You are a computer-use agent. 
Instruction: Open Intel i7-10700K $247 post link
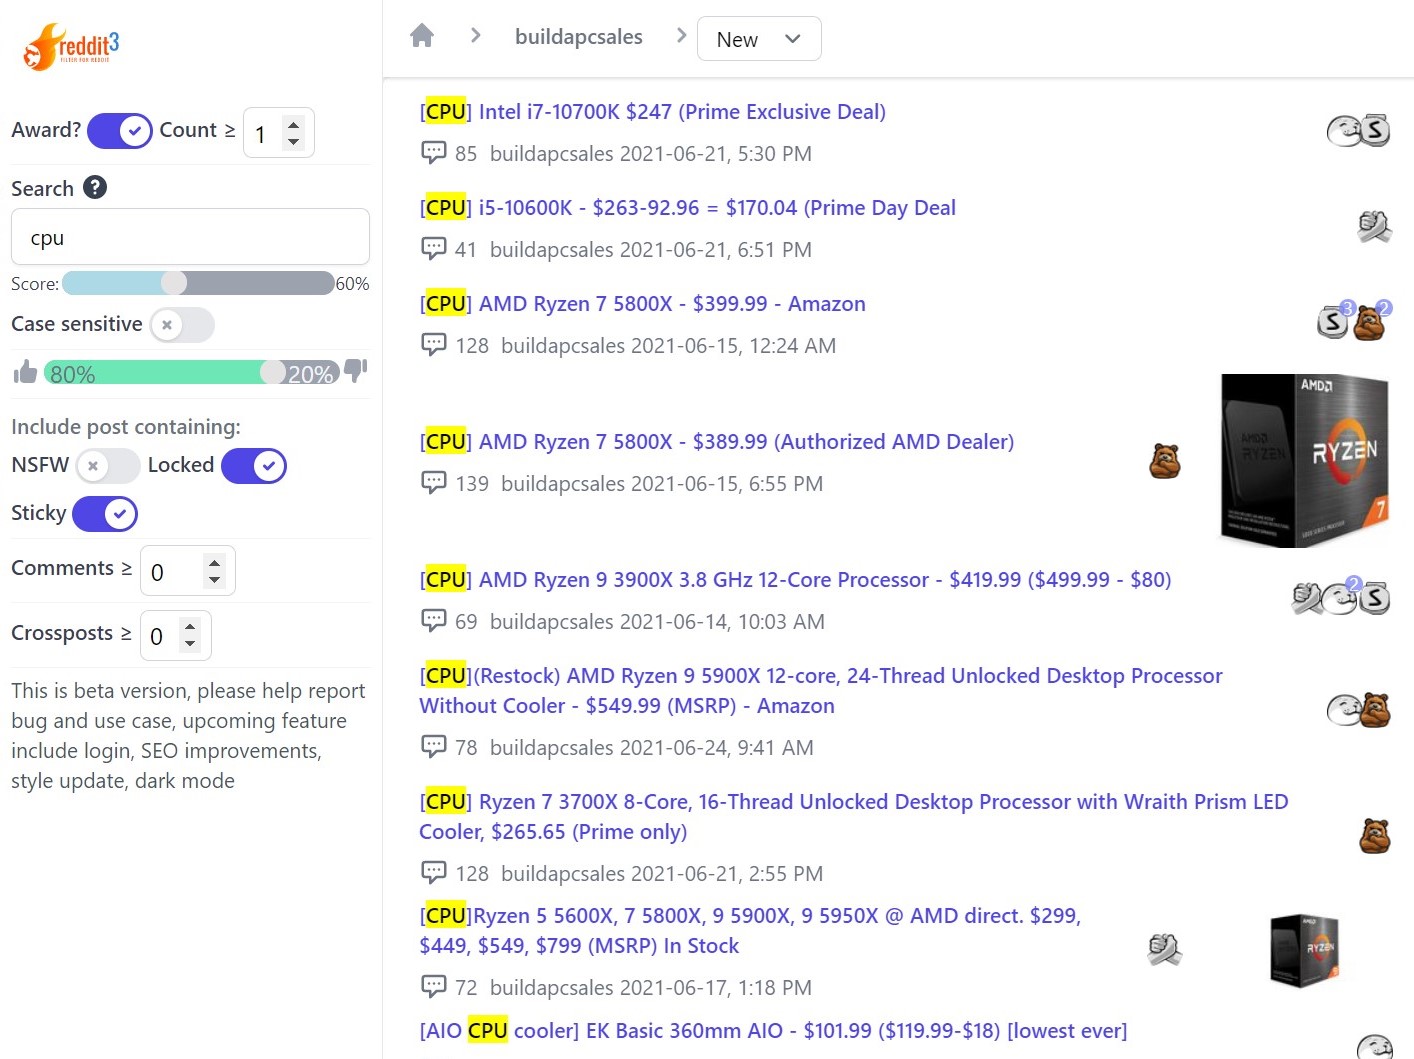click(653, 111)
